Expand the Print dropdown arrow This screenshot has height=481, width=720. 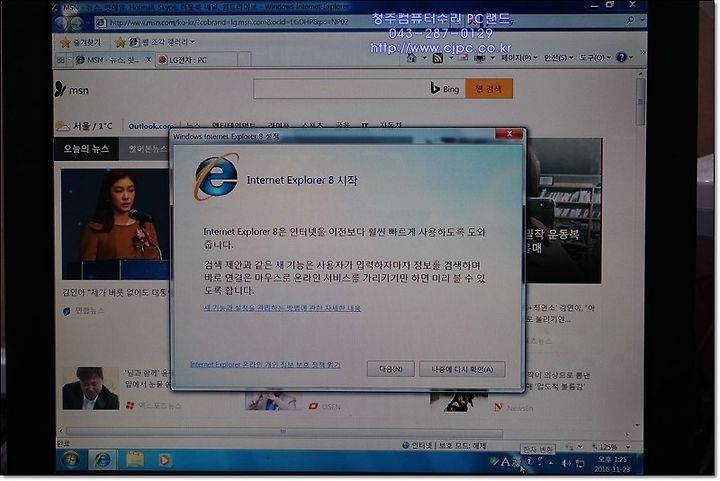(x=493, y=58)
